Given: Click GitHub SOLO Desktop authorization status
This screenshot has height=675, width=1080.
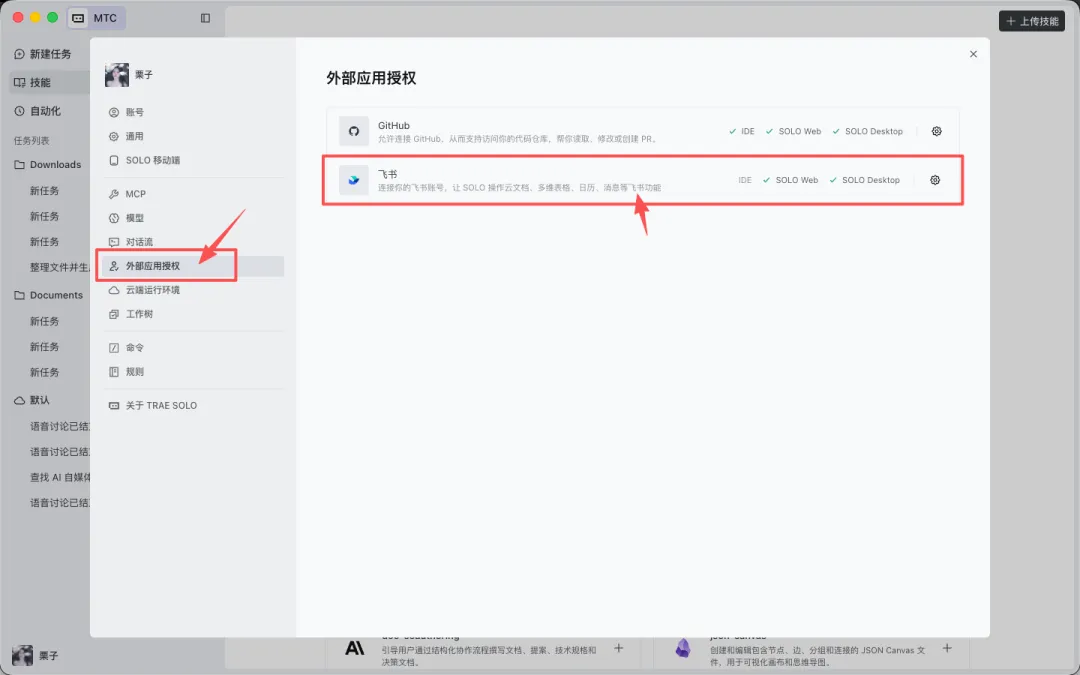Looking at the screenshot, I should [868, 131].
